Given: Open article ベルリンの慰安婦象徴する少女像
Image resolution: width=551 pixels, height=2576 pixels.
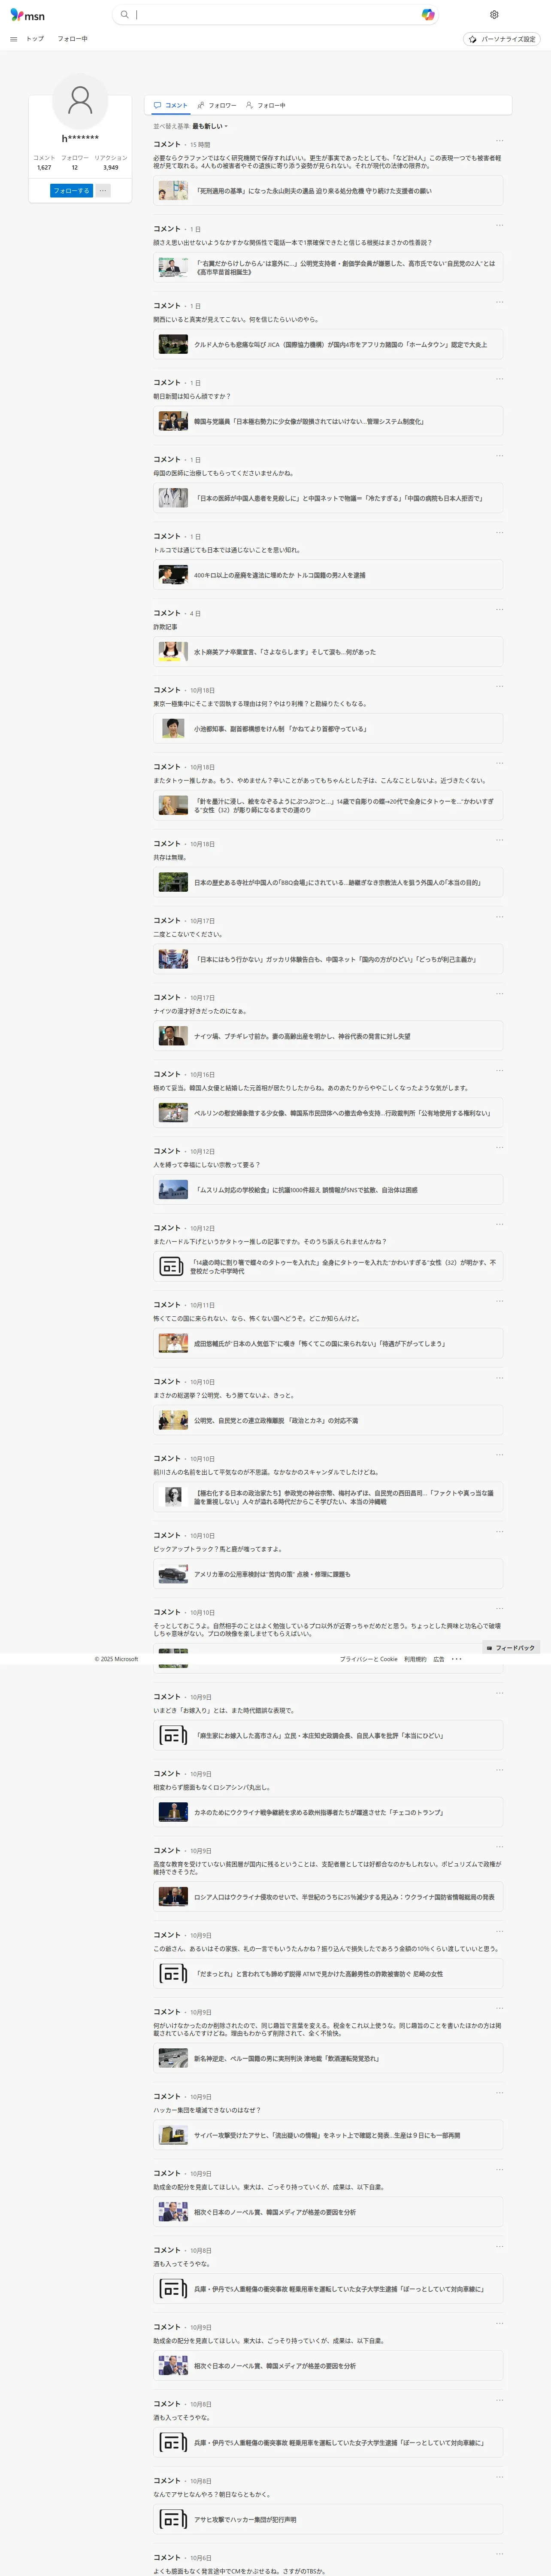Looking at the screenshot, I should 328,1113.
